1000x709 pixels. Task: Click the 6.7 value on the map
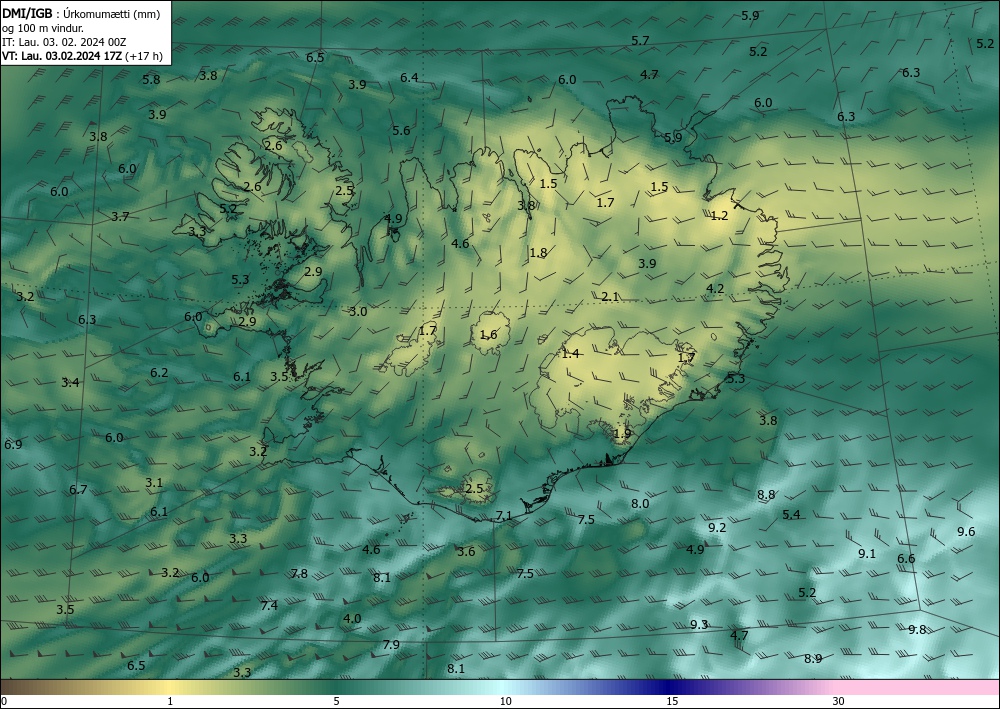(x=78, y=490)
